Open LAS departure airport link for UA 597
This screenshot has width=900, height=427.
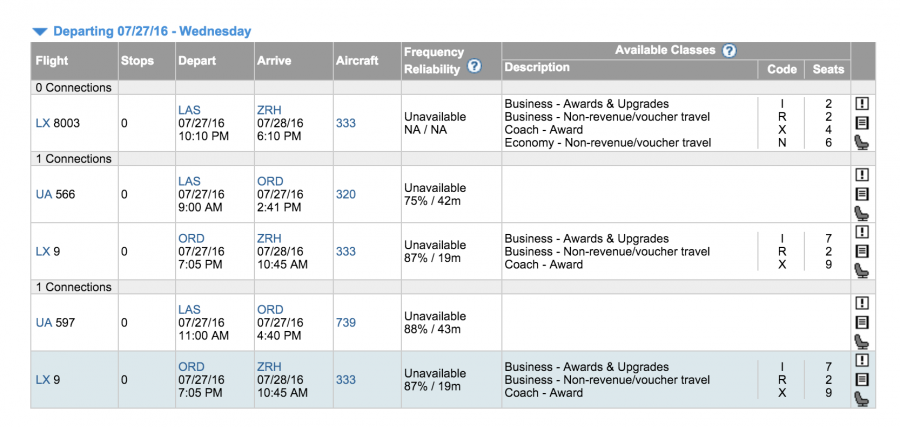[x=189, y=310]
